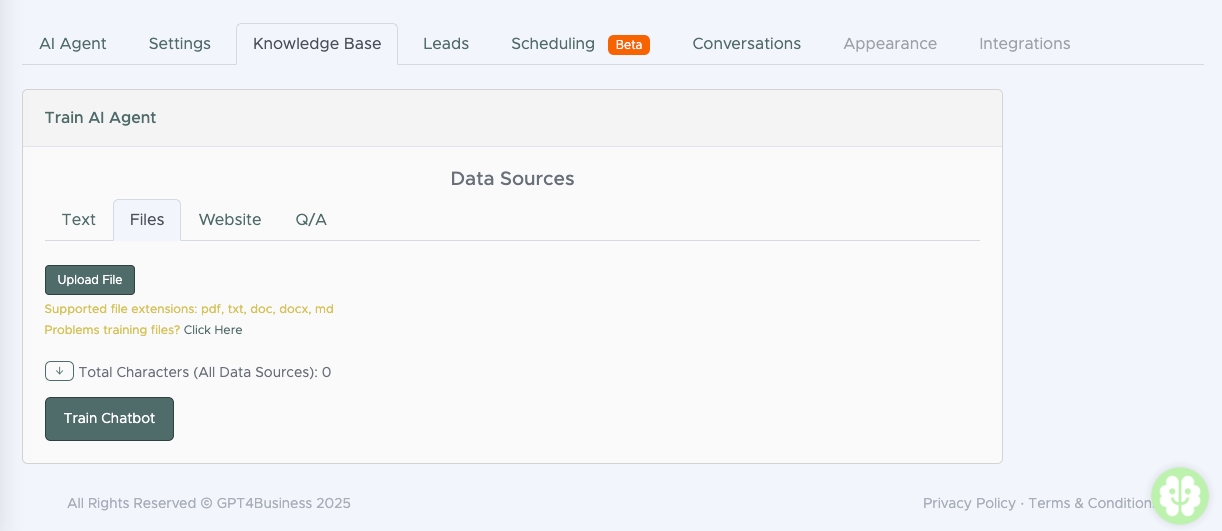Follow the 'Click Here' training help link
1222x531 pixels.
(213, 330)
